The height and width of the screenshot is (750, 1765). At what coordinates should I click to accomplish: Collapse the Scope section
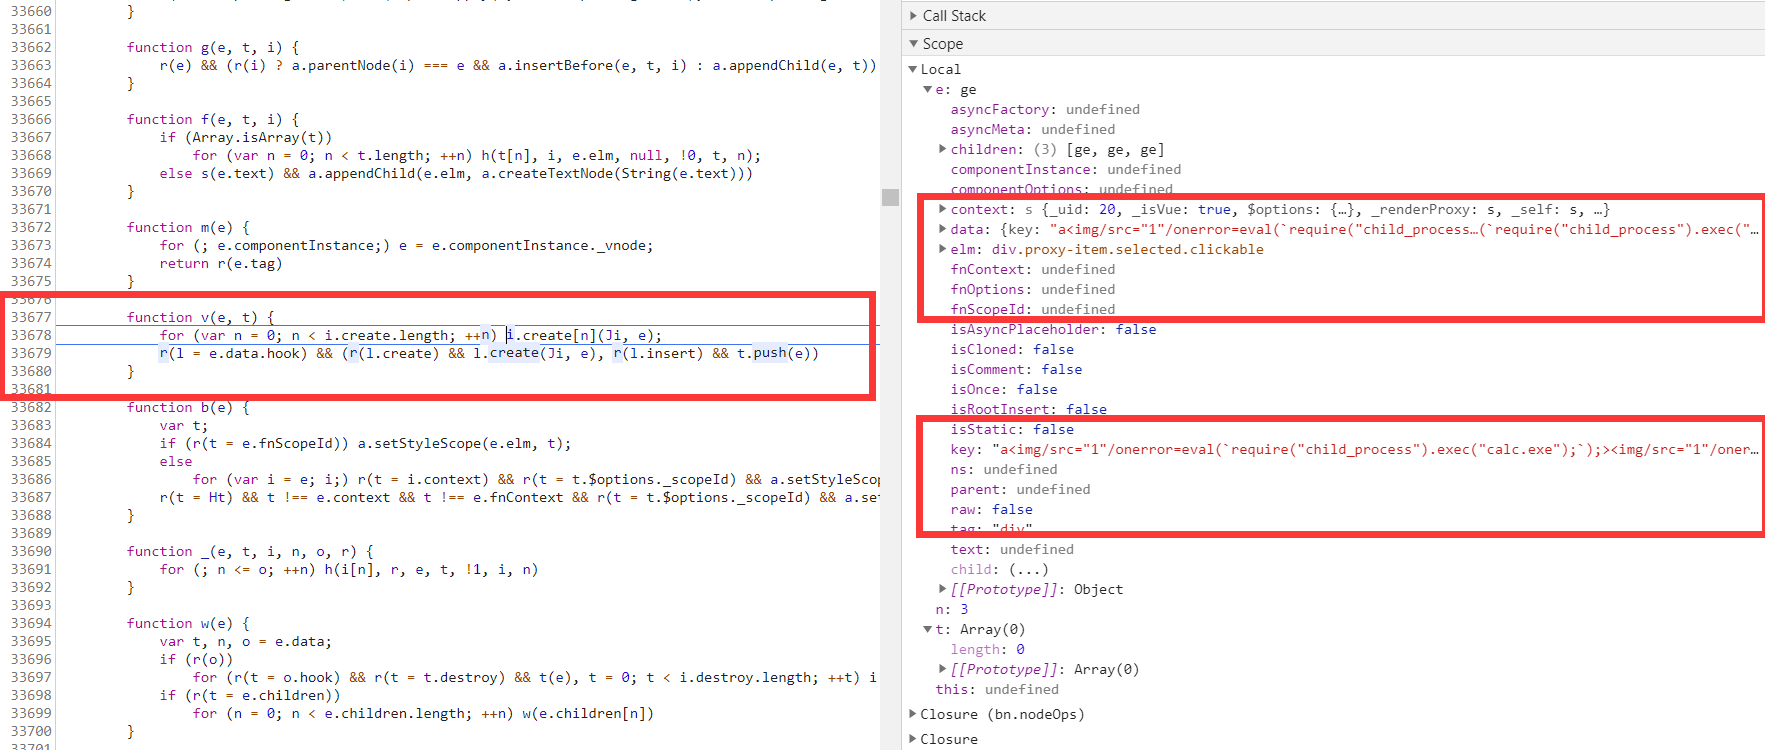[914, 44]
